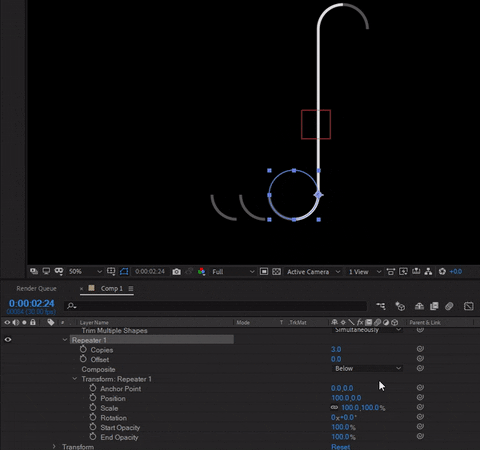Toggle Hide Shy Layers icon
The height and width of the screenshot is (450, 480).
(419, 306)
